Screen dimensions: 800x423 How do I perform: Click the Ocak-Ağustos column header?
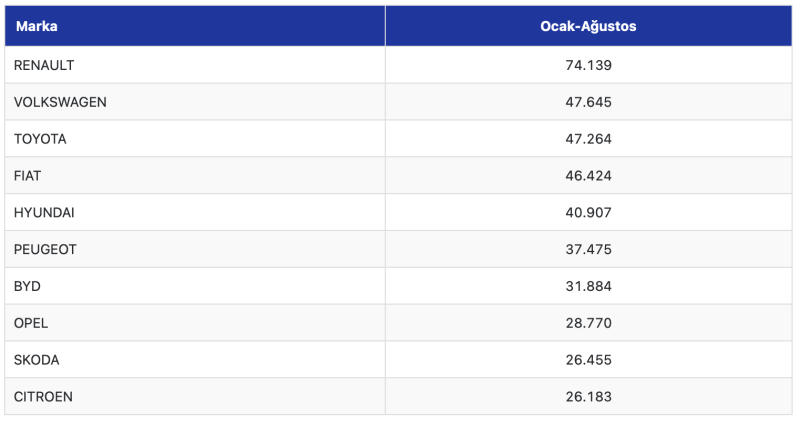click(588, 26)
